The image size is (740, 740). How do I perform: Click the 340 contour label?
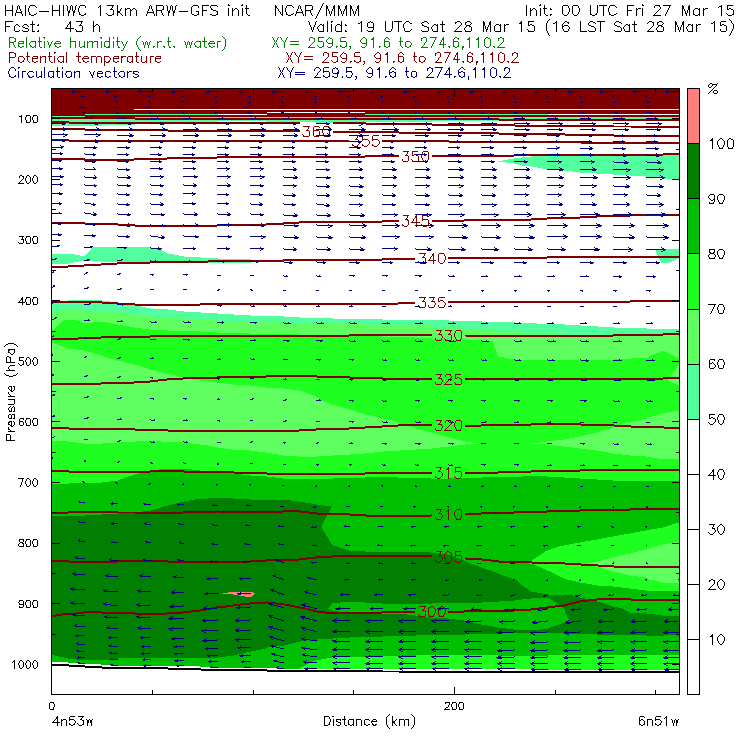tap(432, 258)
